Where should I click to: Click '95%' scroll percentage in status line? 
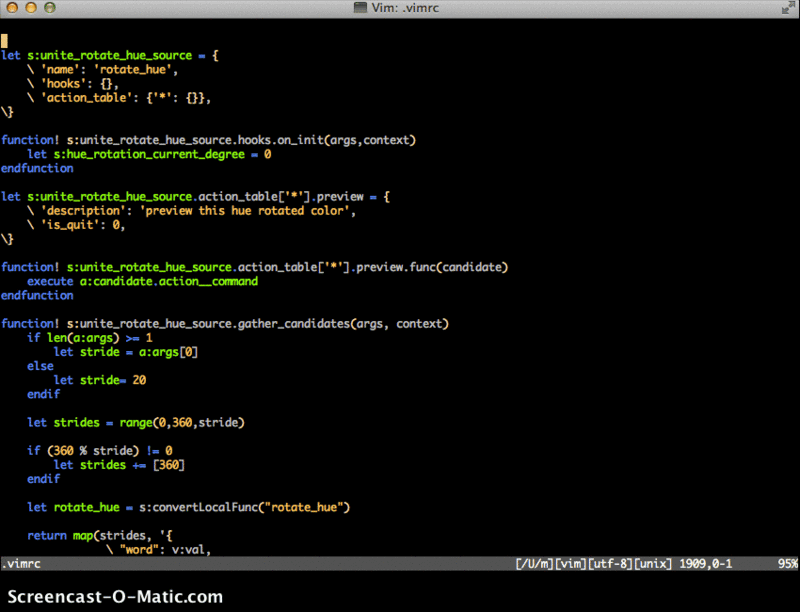[787, 564]
